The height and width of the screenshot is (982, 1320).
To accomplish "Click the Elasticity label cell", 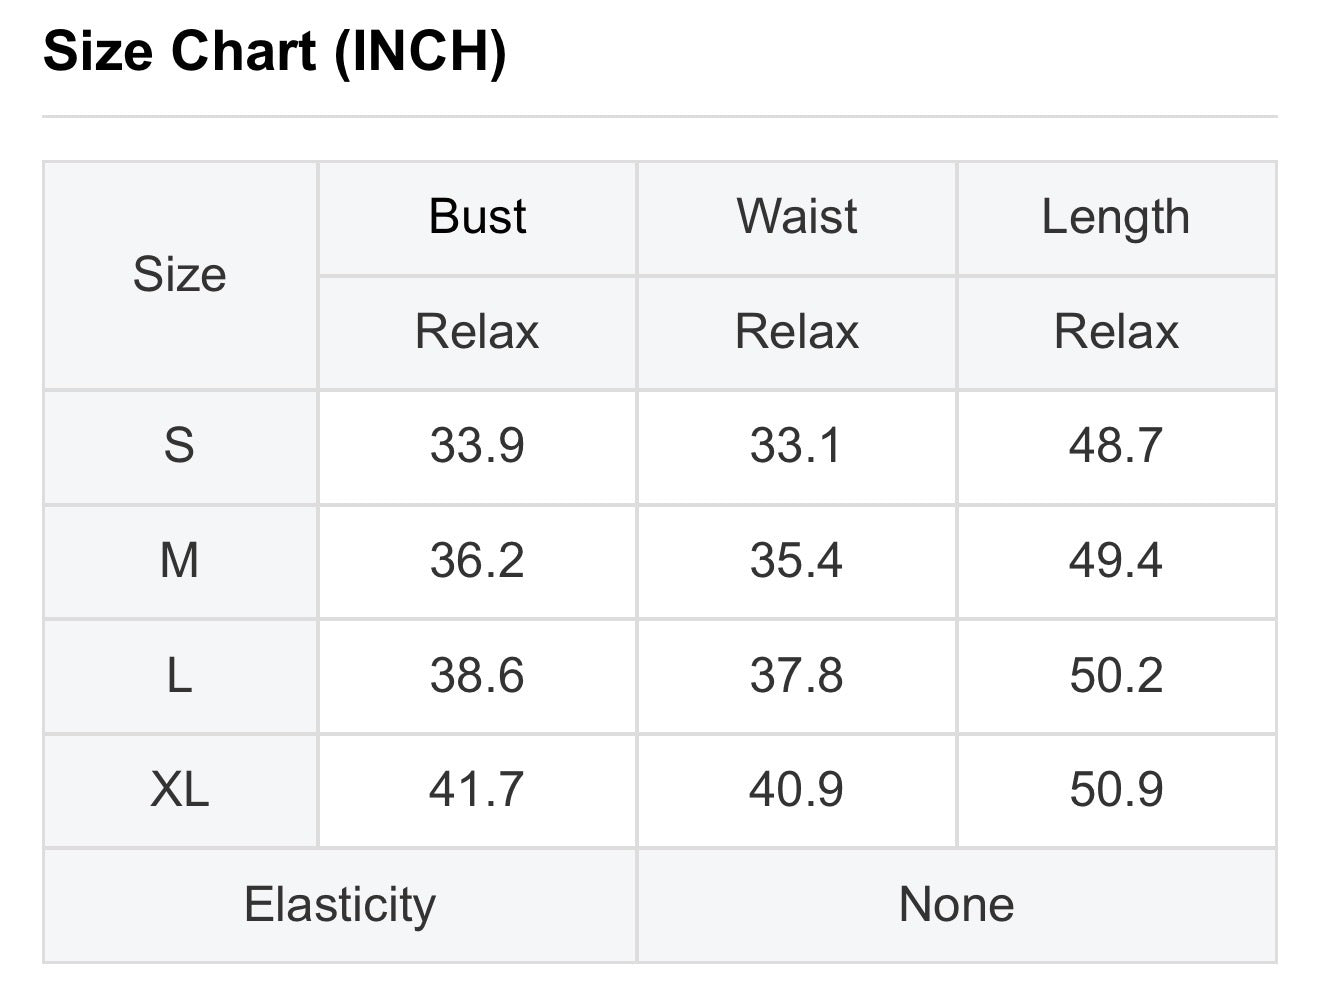I will click(340, 905).
